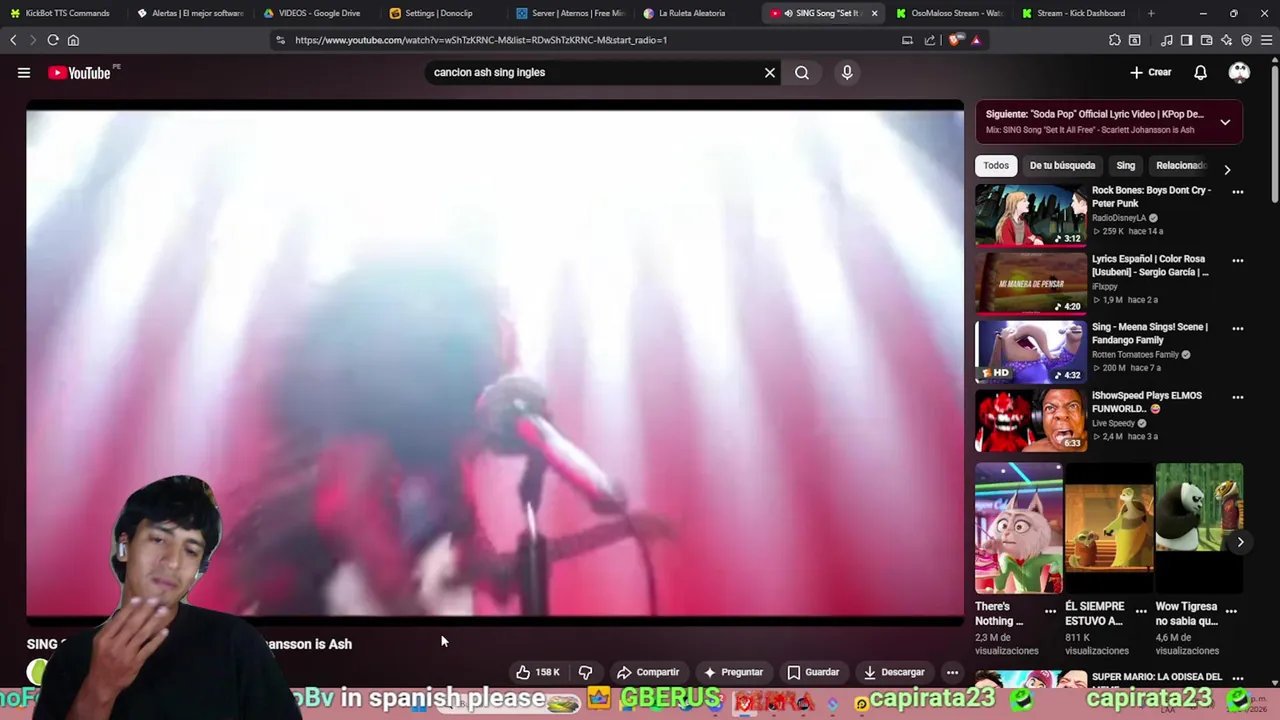Toggle the browser sidebar panel icon
The height and width of the screenshot is (720, 1280).
click(1186, 40)
